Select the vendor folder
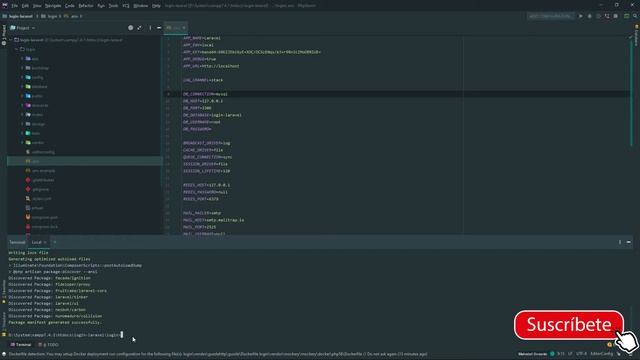This screenshot has height=360, width=640. (38, 143)
